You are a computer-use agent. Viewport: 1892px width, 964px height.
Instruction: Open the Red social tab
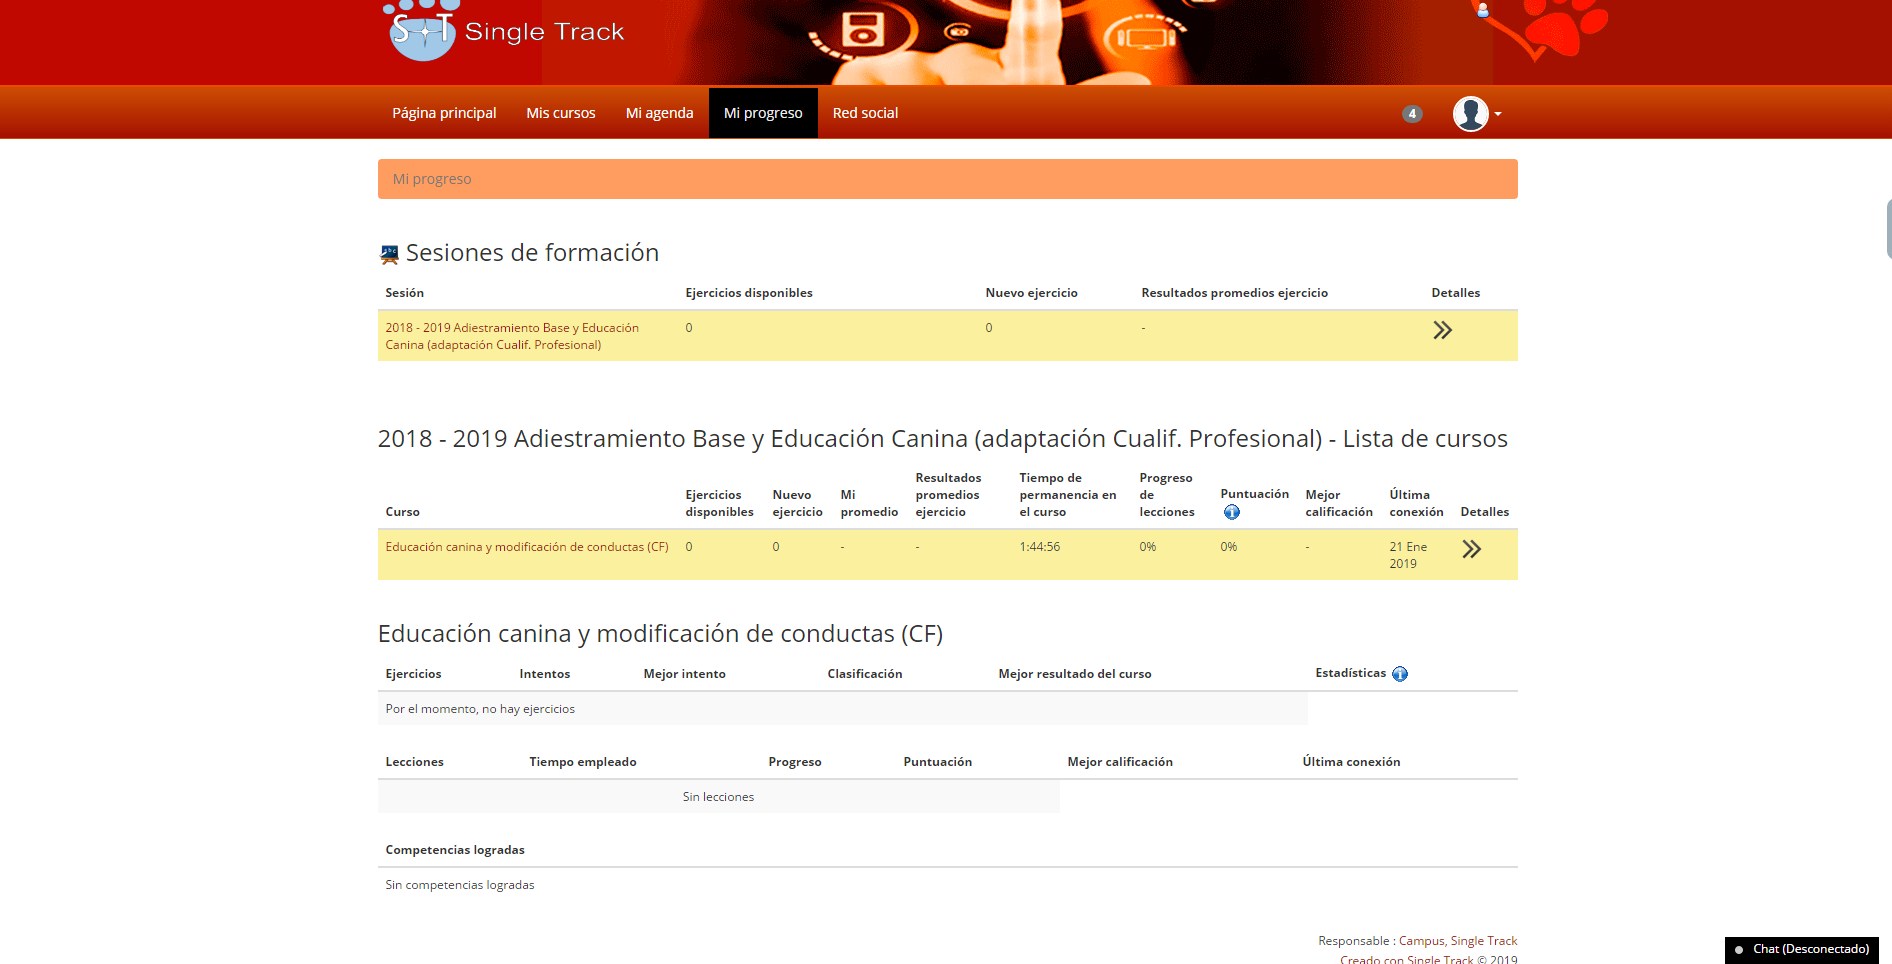[x=865, y=113]
